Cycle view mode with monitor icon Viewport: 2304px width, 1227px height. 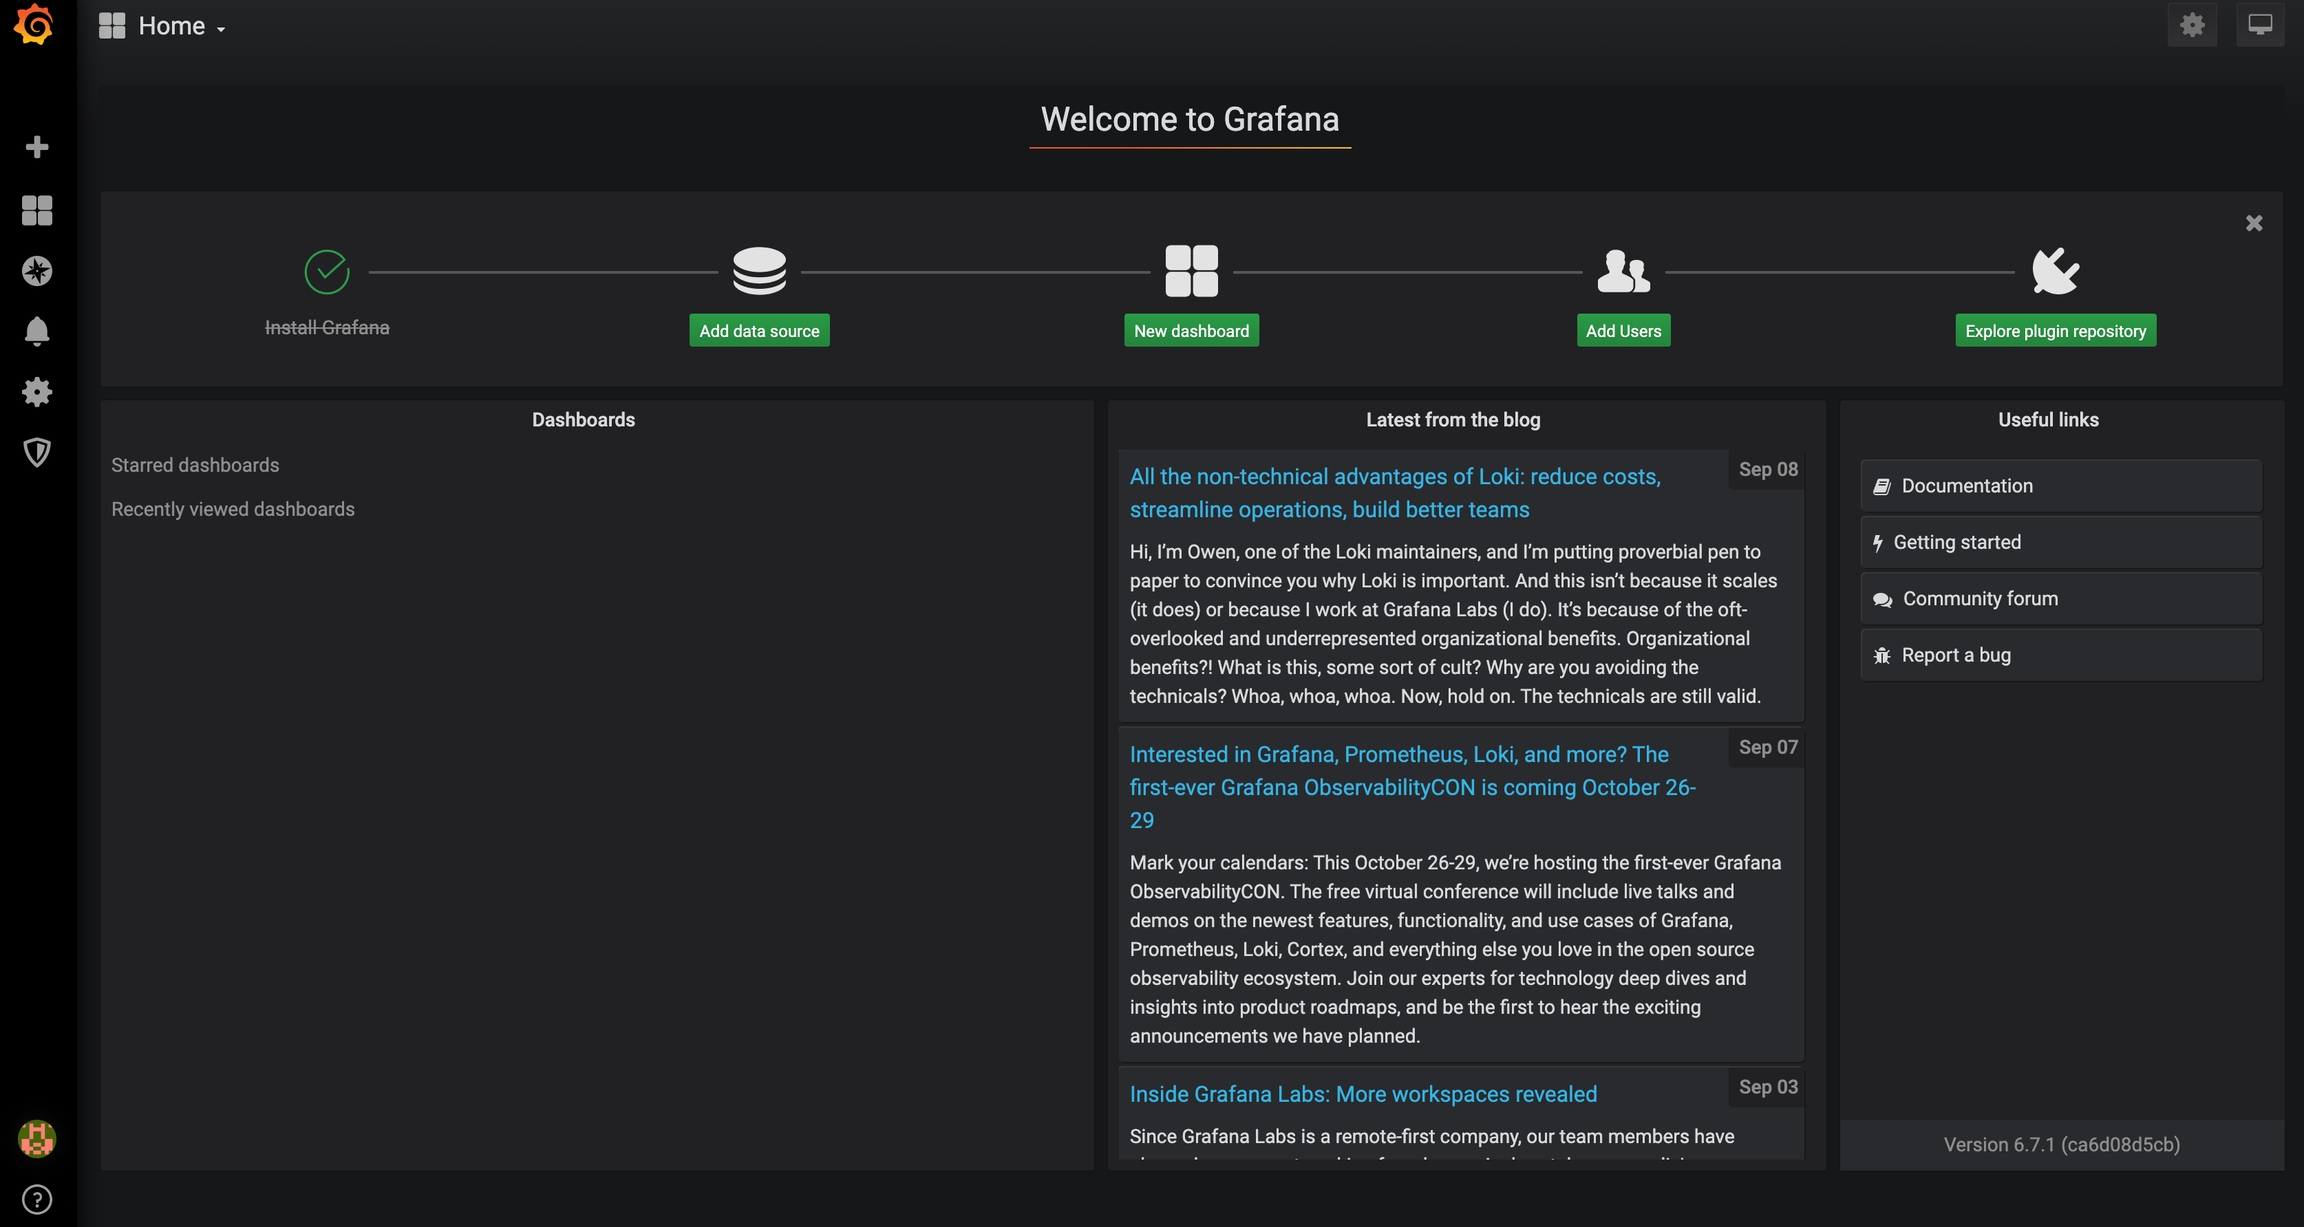pos(2260,25)
